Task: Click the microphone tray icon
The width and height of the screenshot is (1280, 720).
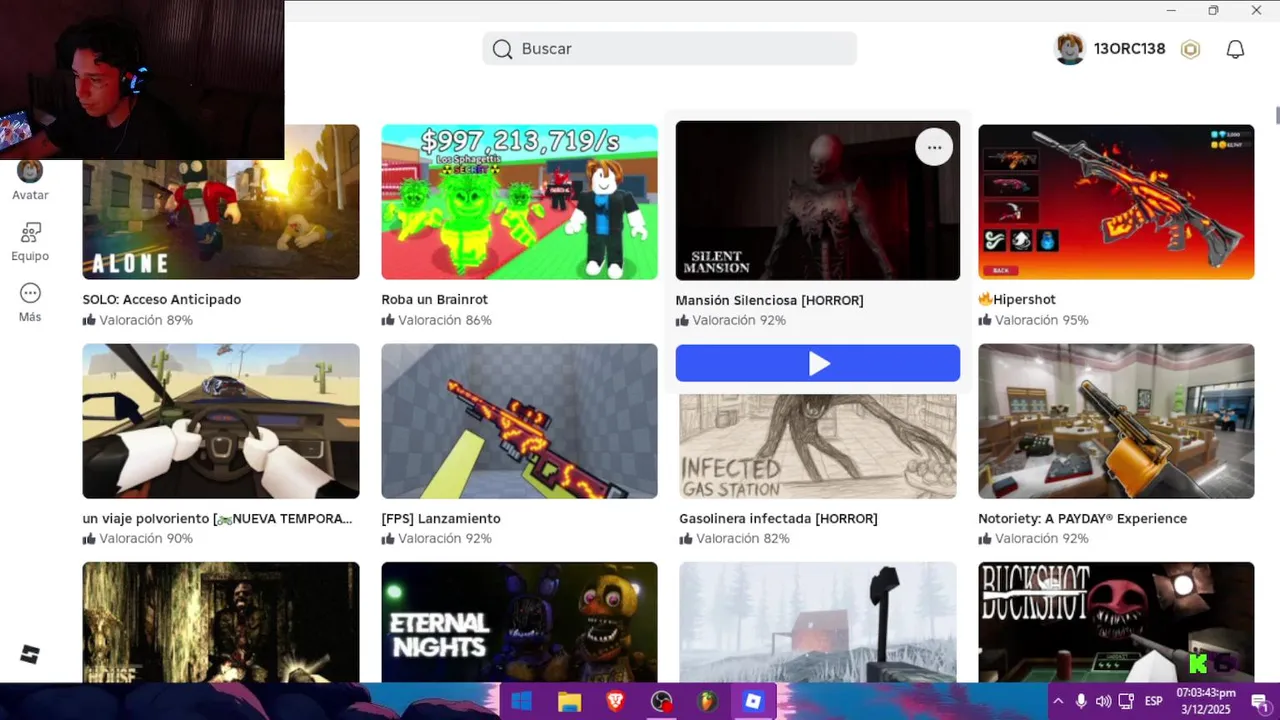Action: click(1081, 701)
